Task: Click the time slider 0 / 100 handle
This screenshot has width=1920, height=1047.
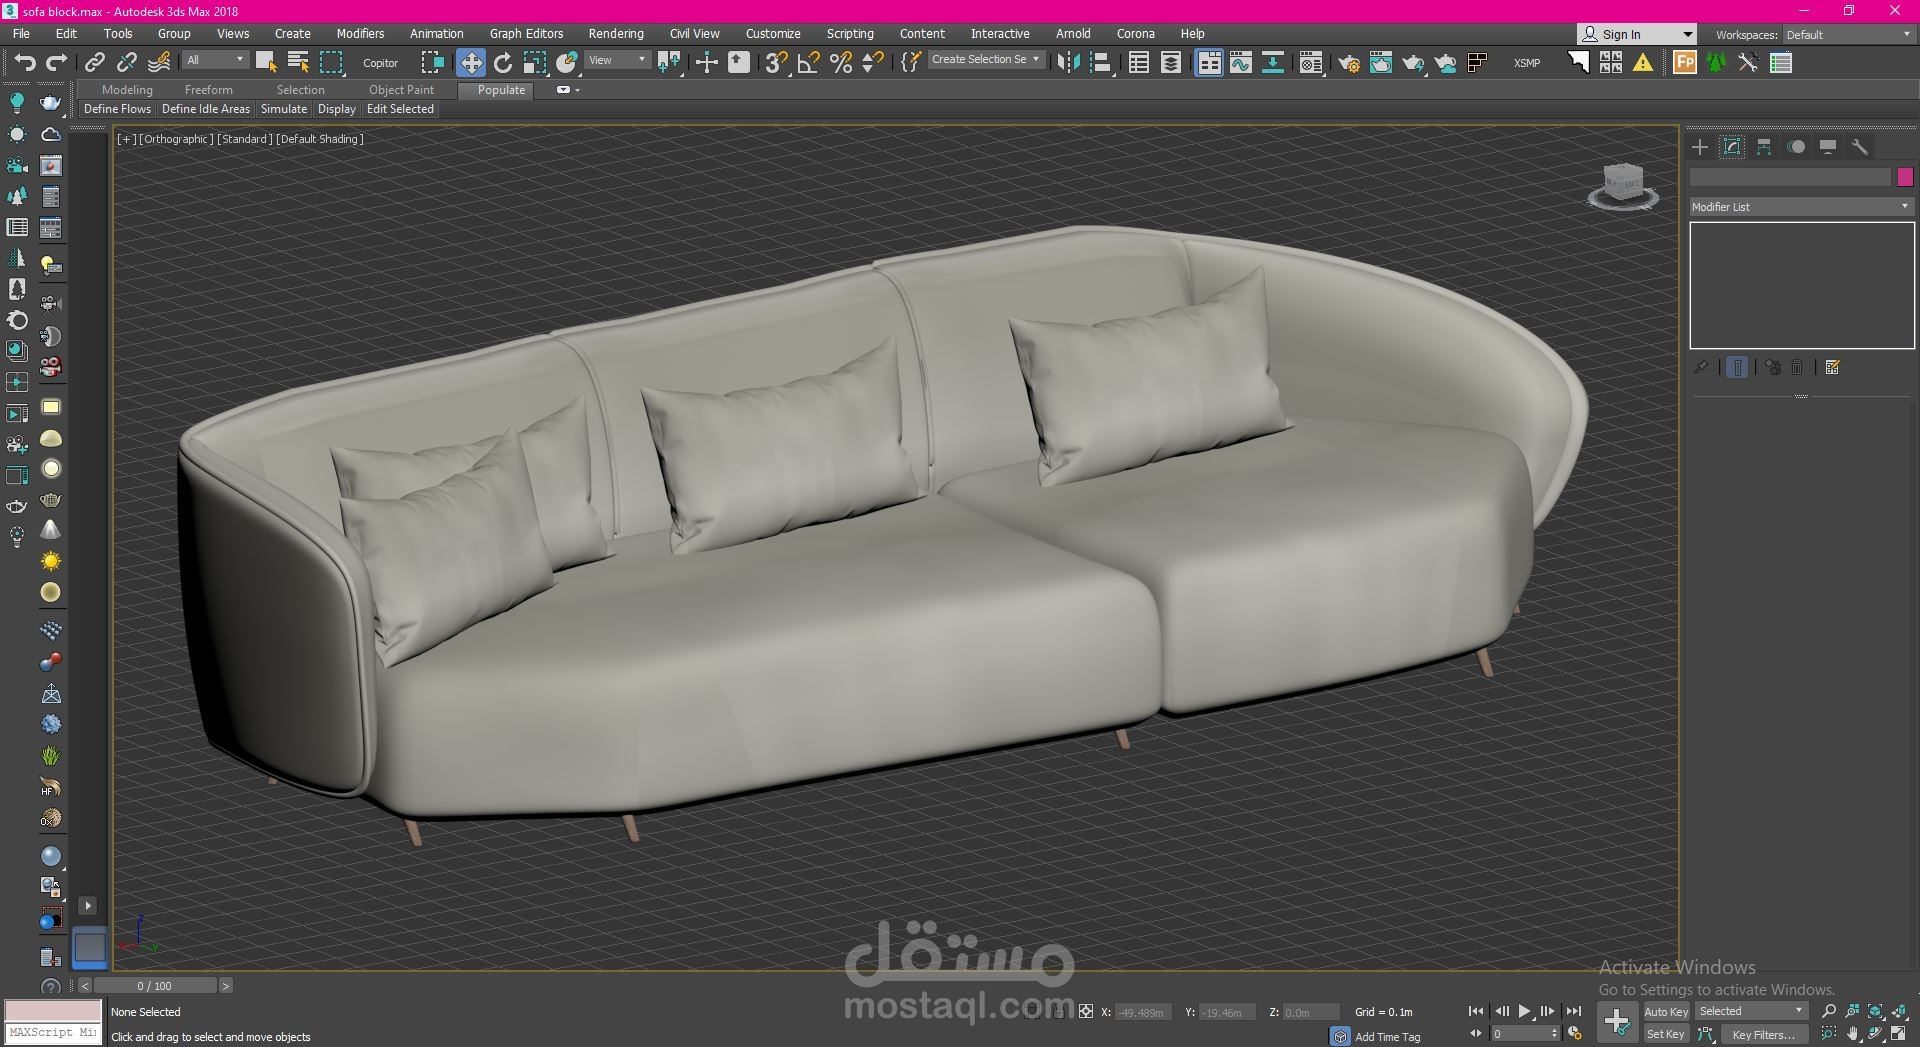Action: [x=155, y=986]
